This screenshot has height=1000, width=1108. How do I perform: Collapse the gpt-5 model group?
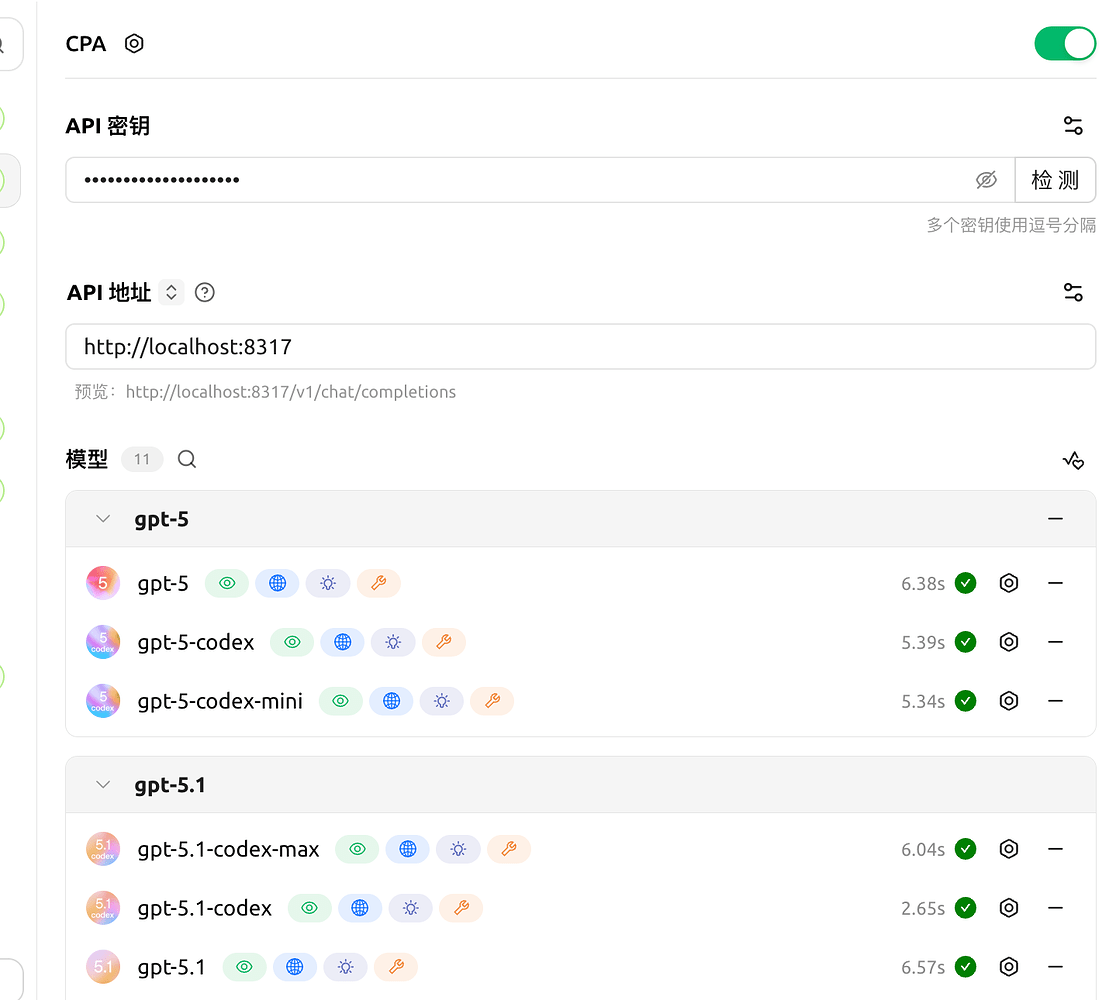tap(103, 519)
